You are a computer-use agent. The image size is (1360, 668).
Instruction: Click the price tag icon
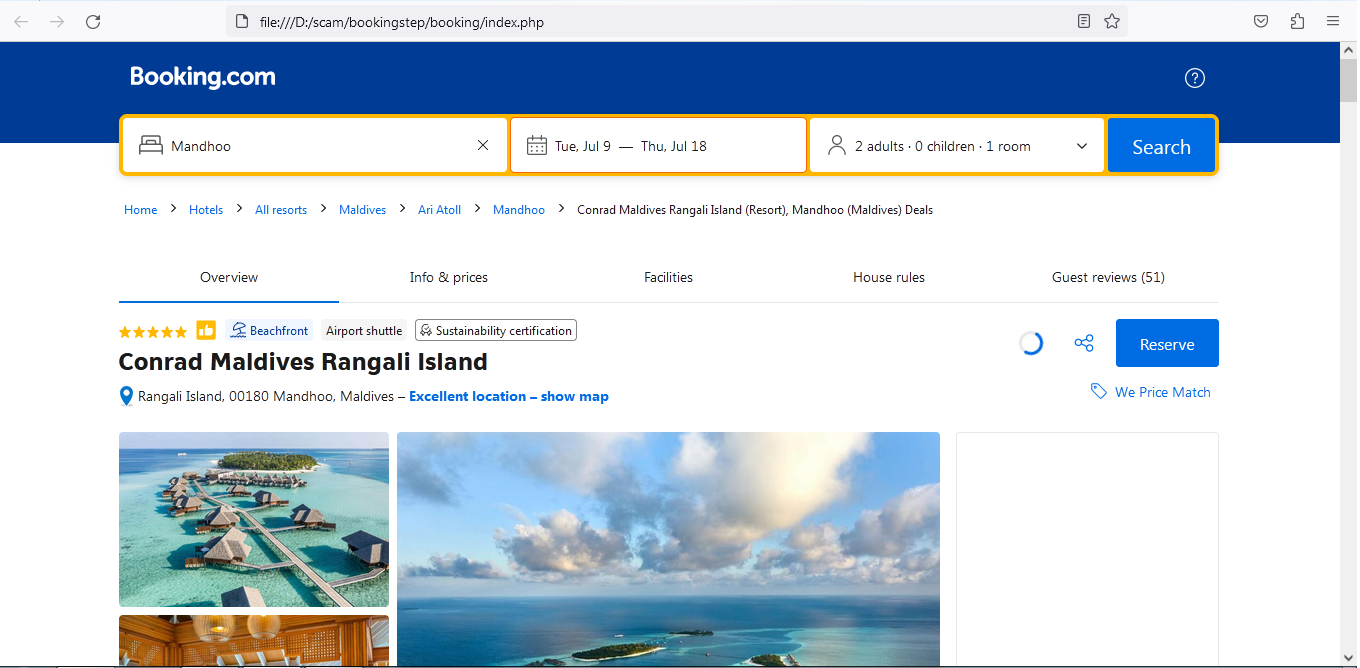[x=1099, y=392]
